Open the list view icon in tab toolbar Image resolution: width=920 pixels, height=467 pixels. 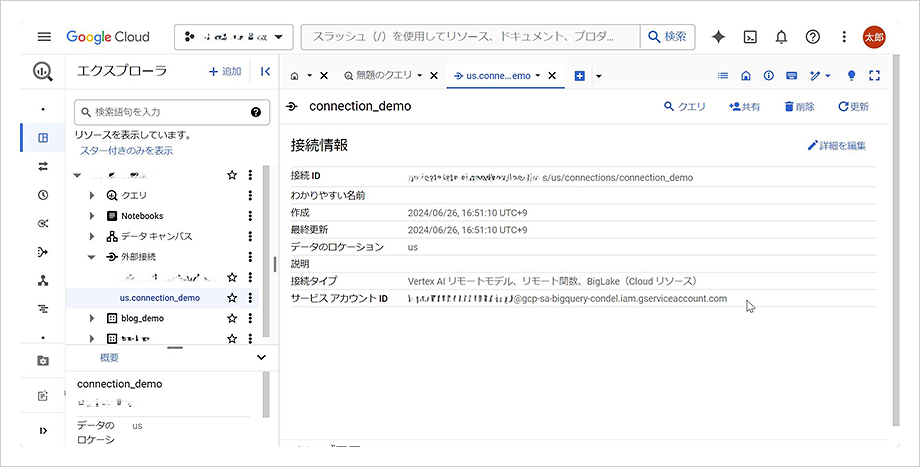point(723,76)
